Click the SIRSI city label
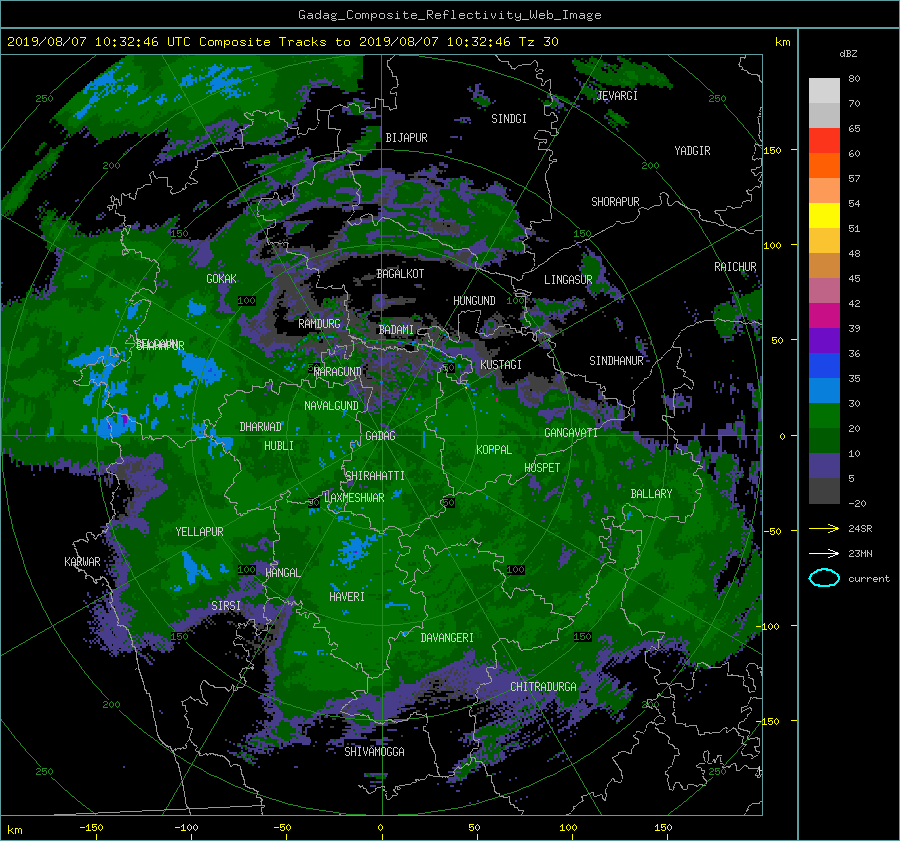Viewport: 900px width, 841px height. [x=226, y=606]
